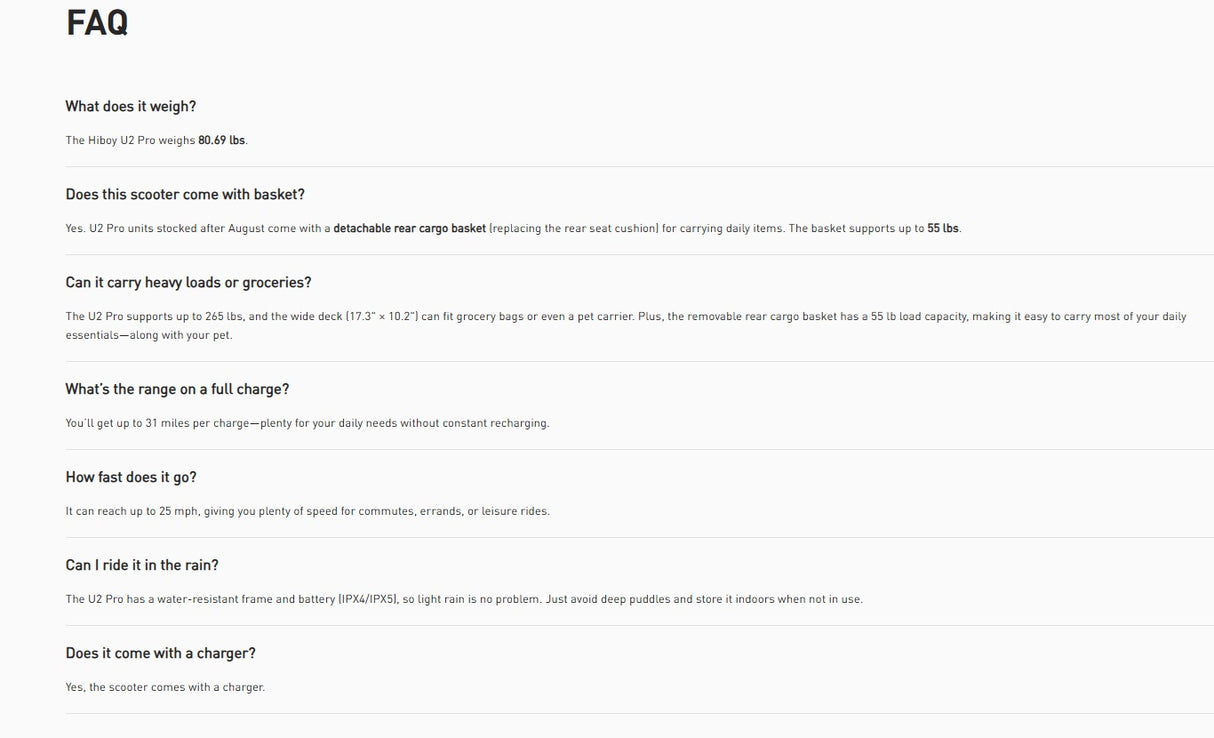
Task: Click the answer mentioning 265 lbs support
Action: [626, 325]
